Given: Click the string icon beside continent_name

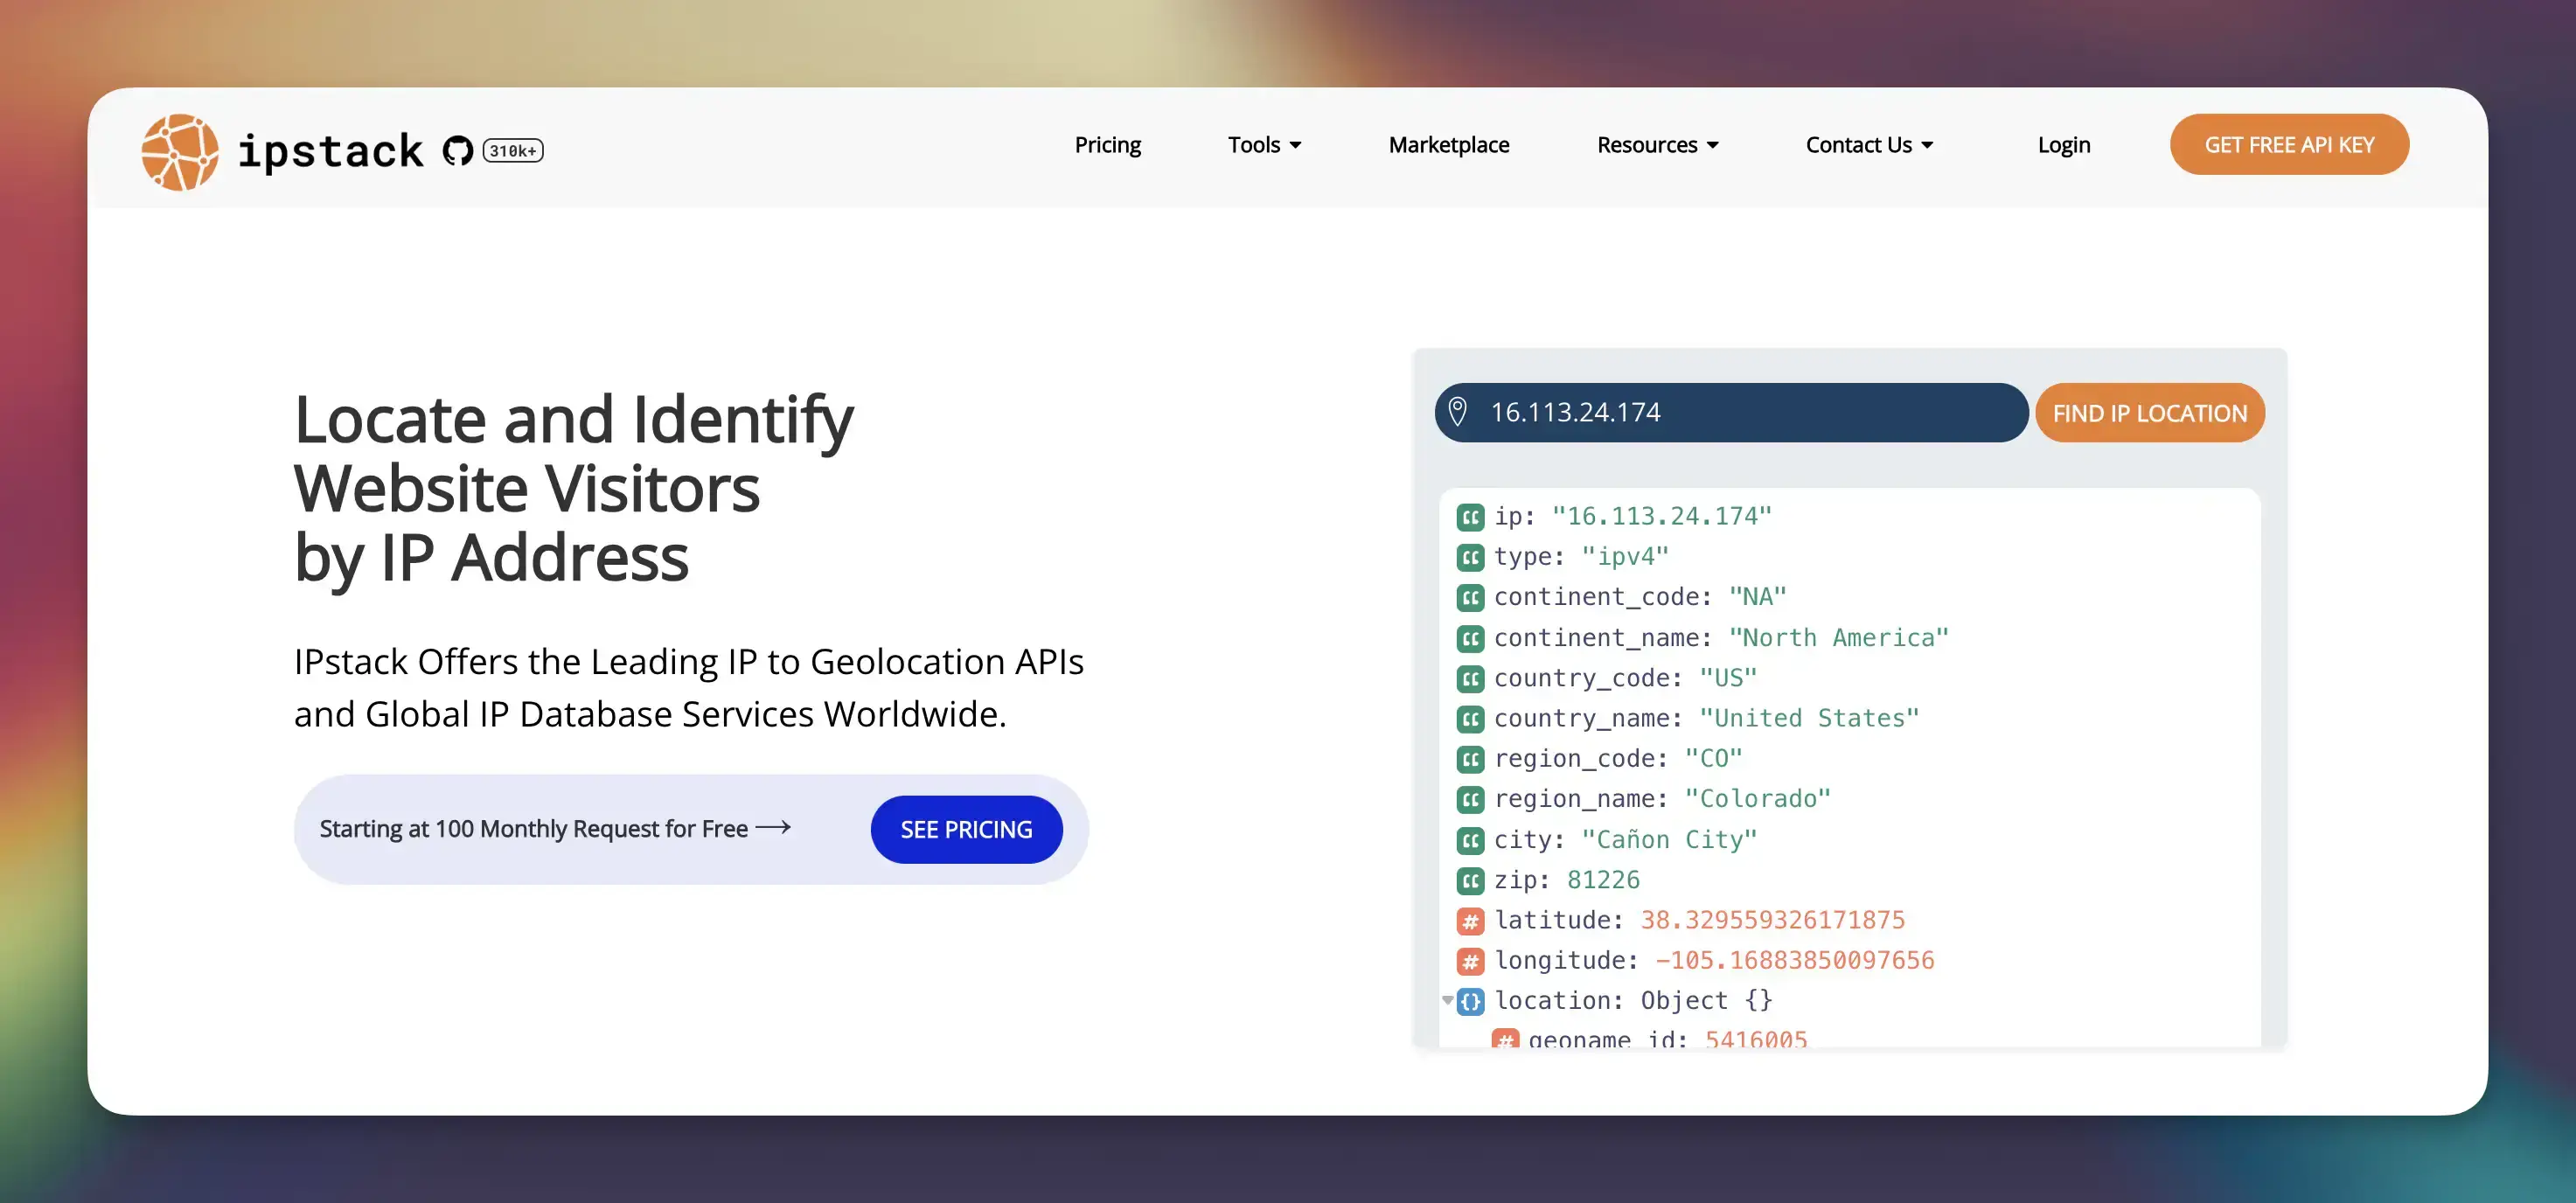Looking at the screenshot, I should click(1470, 638).
